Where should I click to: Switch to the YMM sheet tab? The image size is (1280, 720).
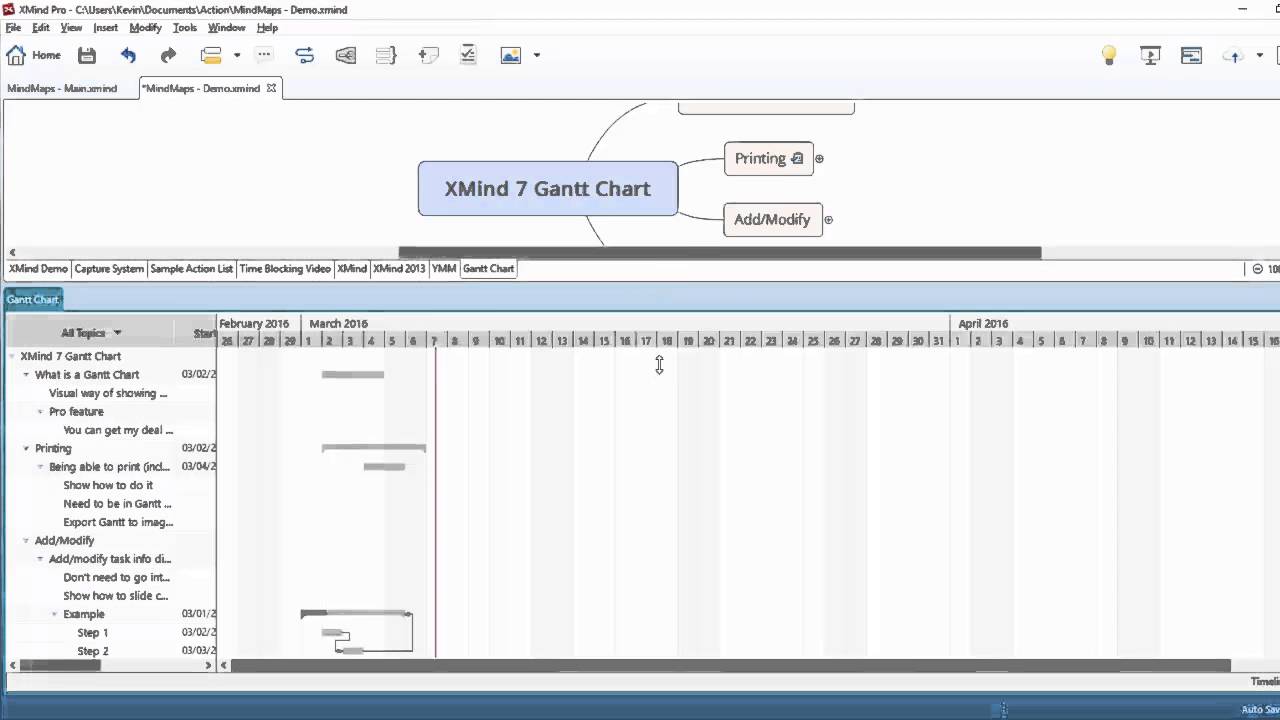[444, 268]
